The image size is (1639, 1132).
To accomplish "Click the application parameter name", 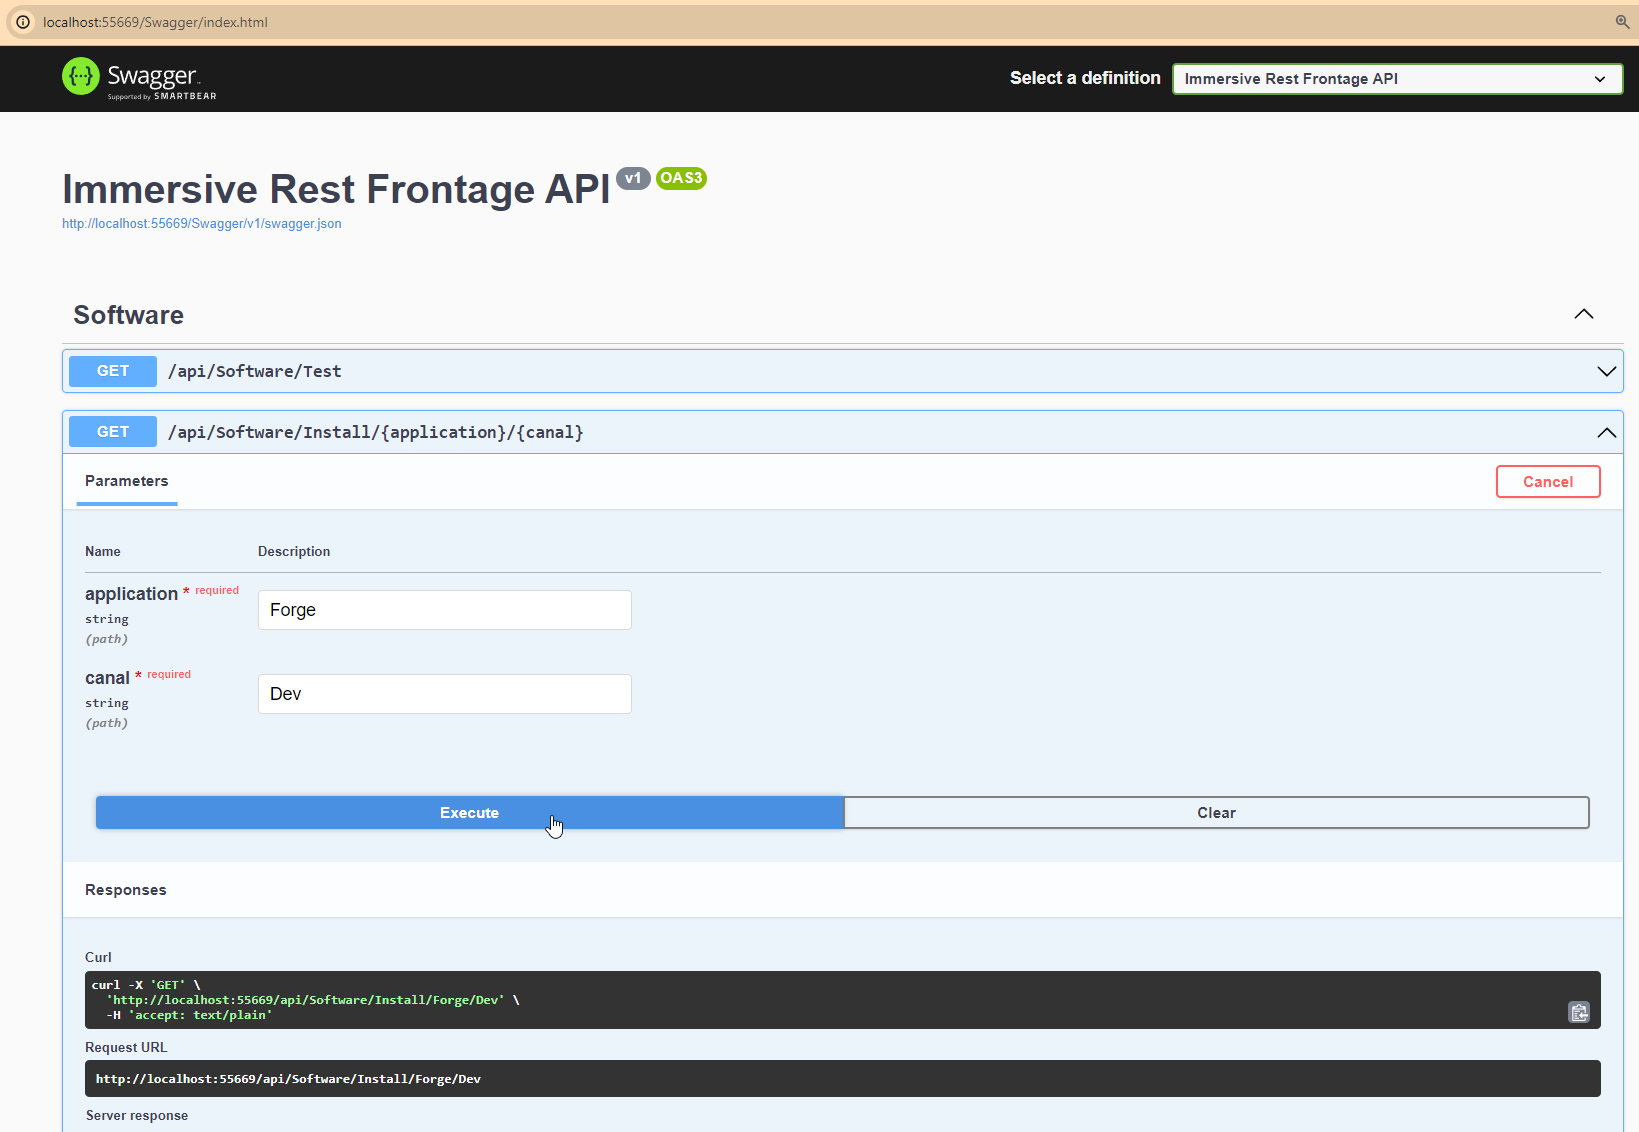I will (x=131, y=594).
